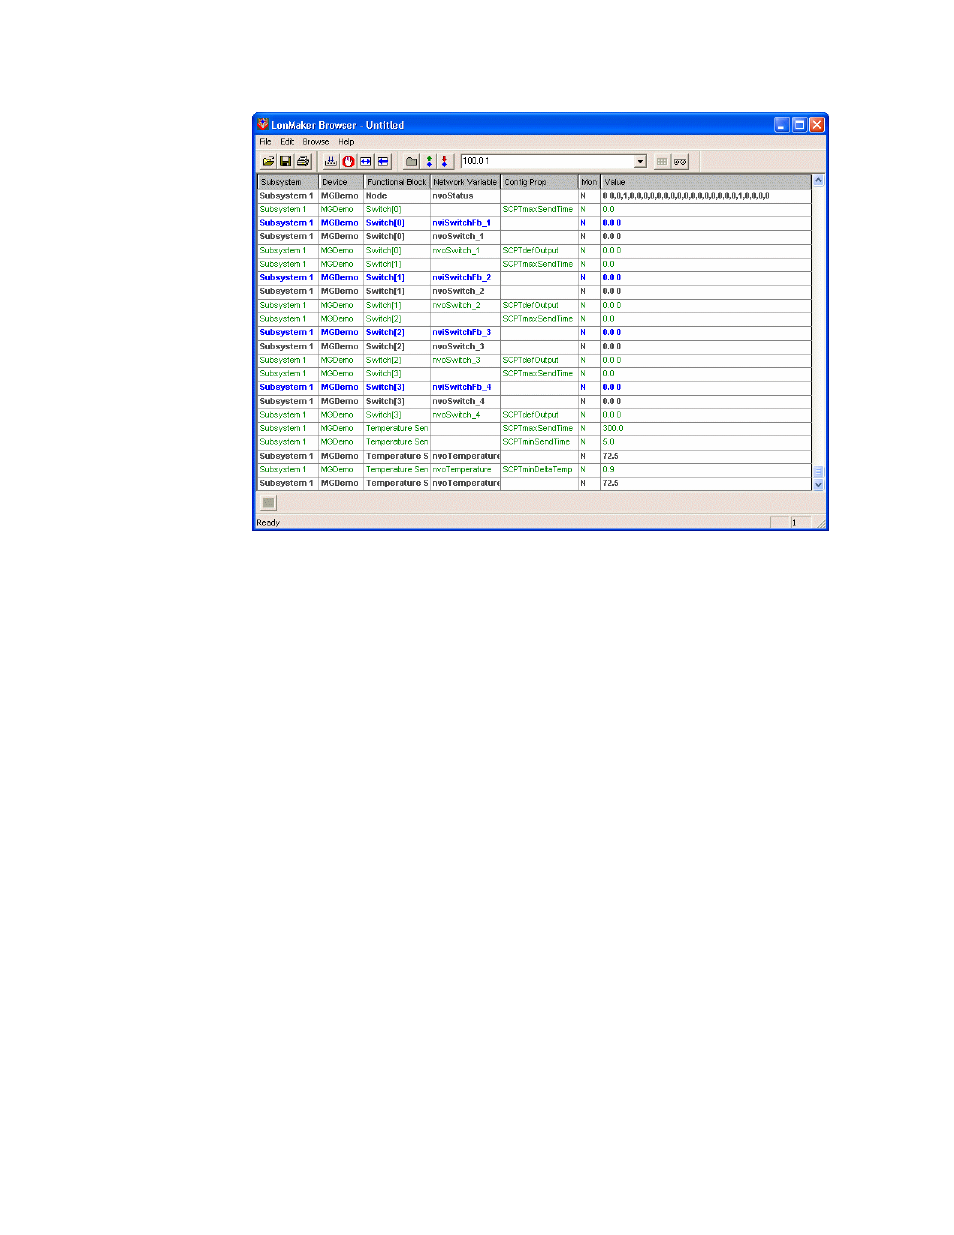Close the LonMaker Browser window
This screenshot has width=954, height=1235.
[x=817, y=125]
